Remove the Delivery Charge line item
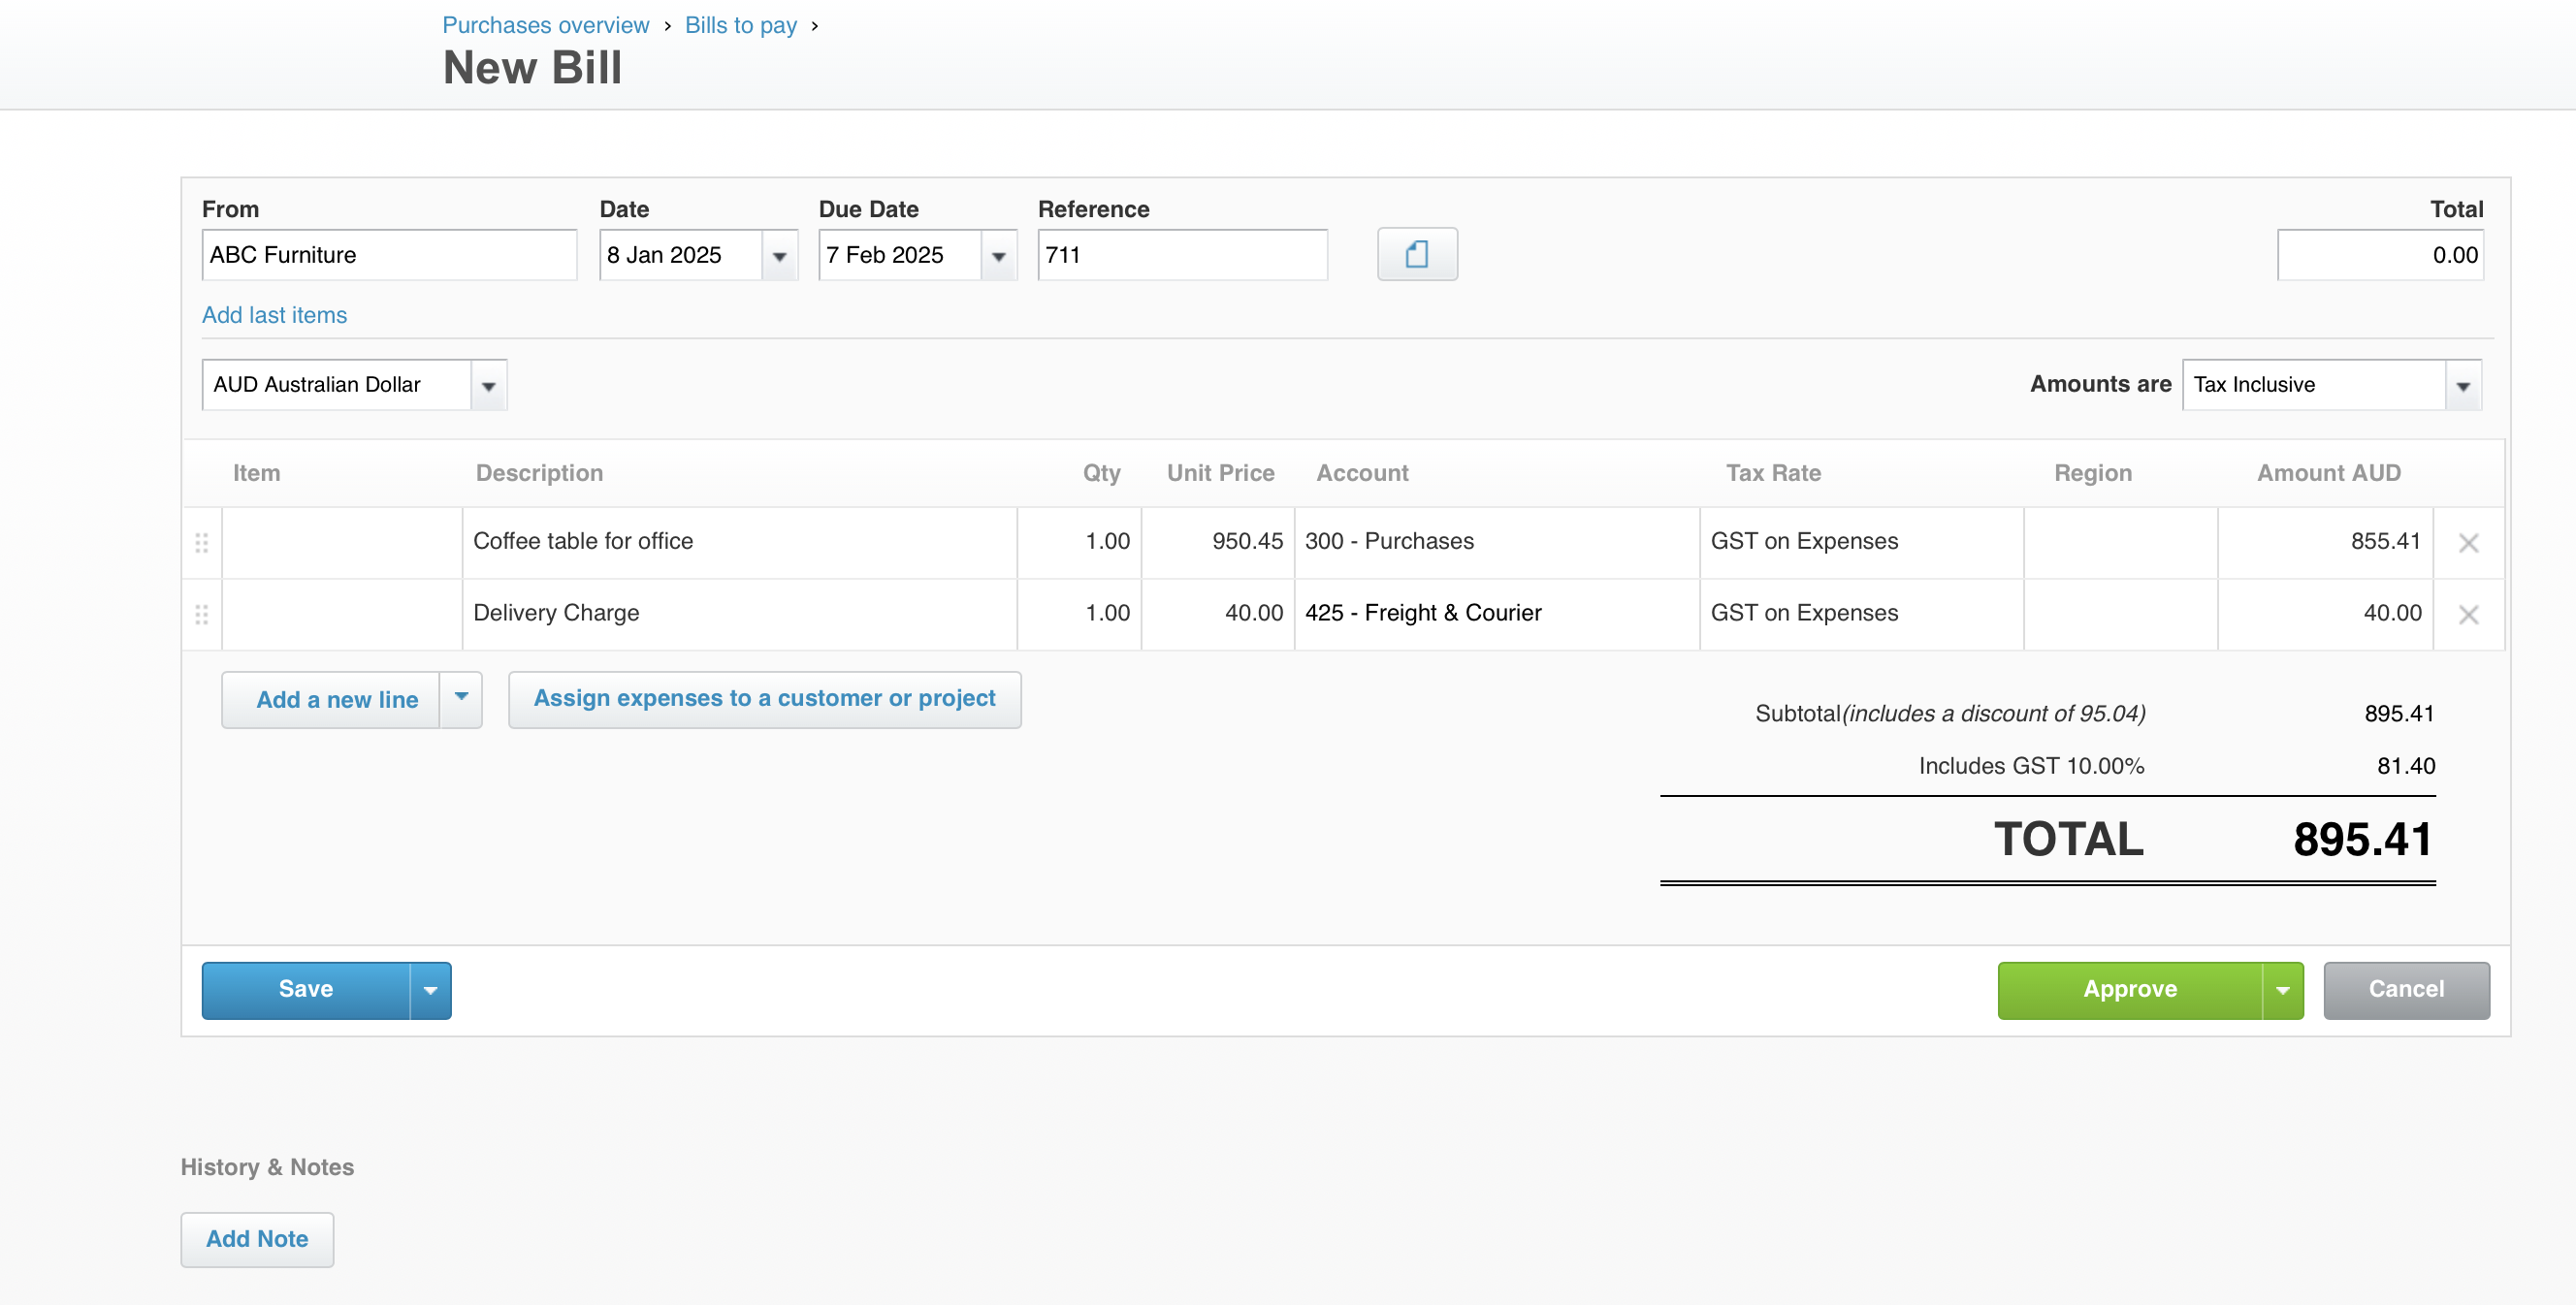The image size is (2576, 1305). coord(2467,614)
